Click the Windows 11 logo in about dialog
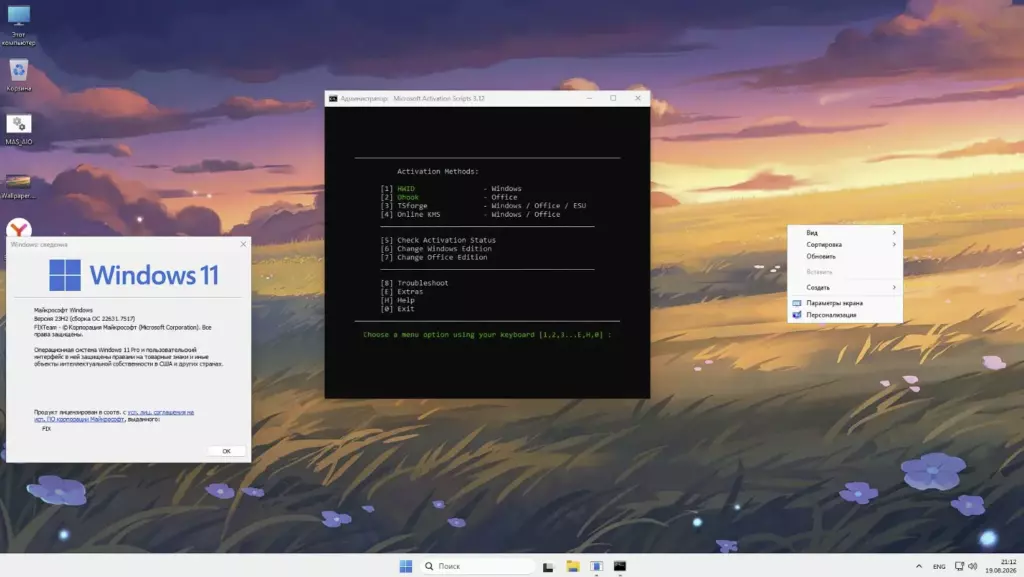1024x577 pixels. coord(133,275)
